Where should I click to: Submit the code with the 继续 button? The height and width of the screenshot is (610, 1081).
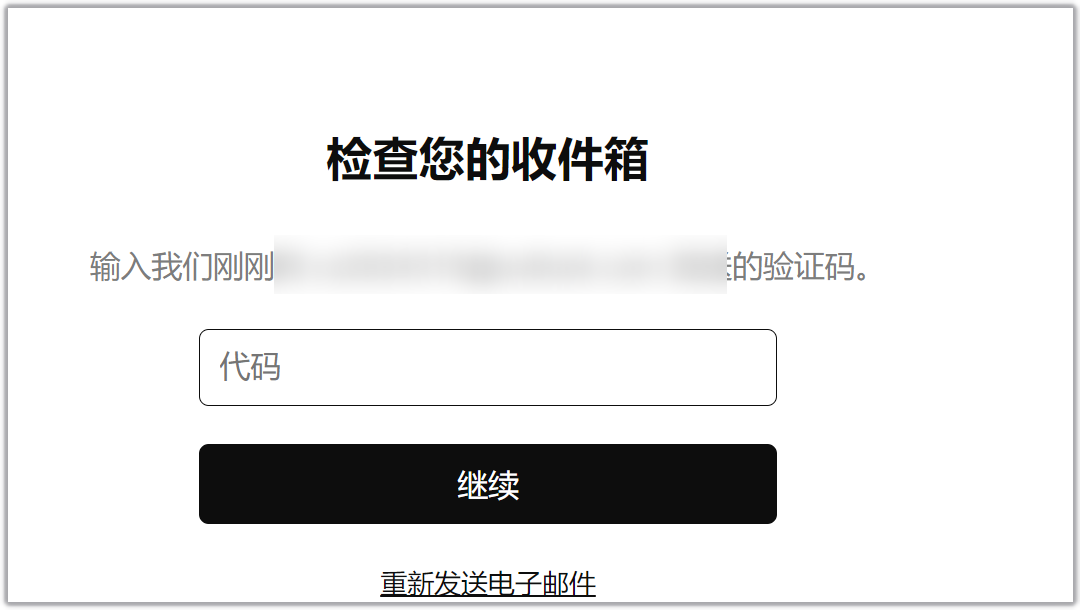[x=487, y=484]
